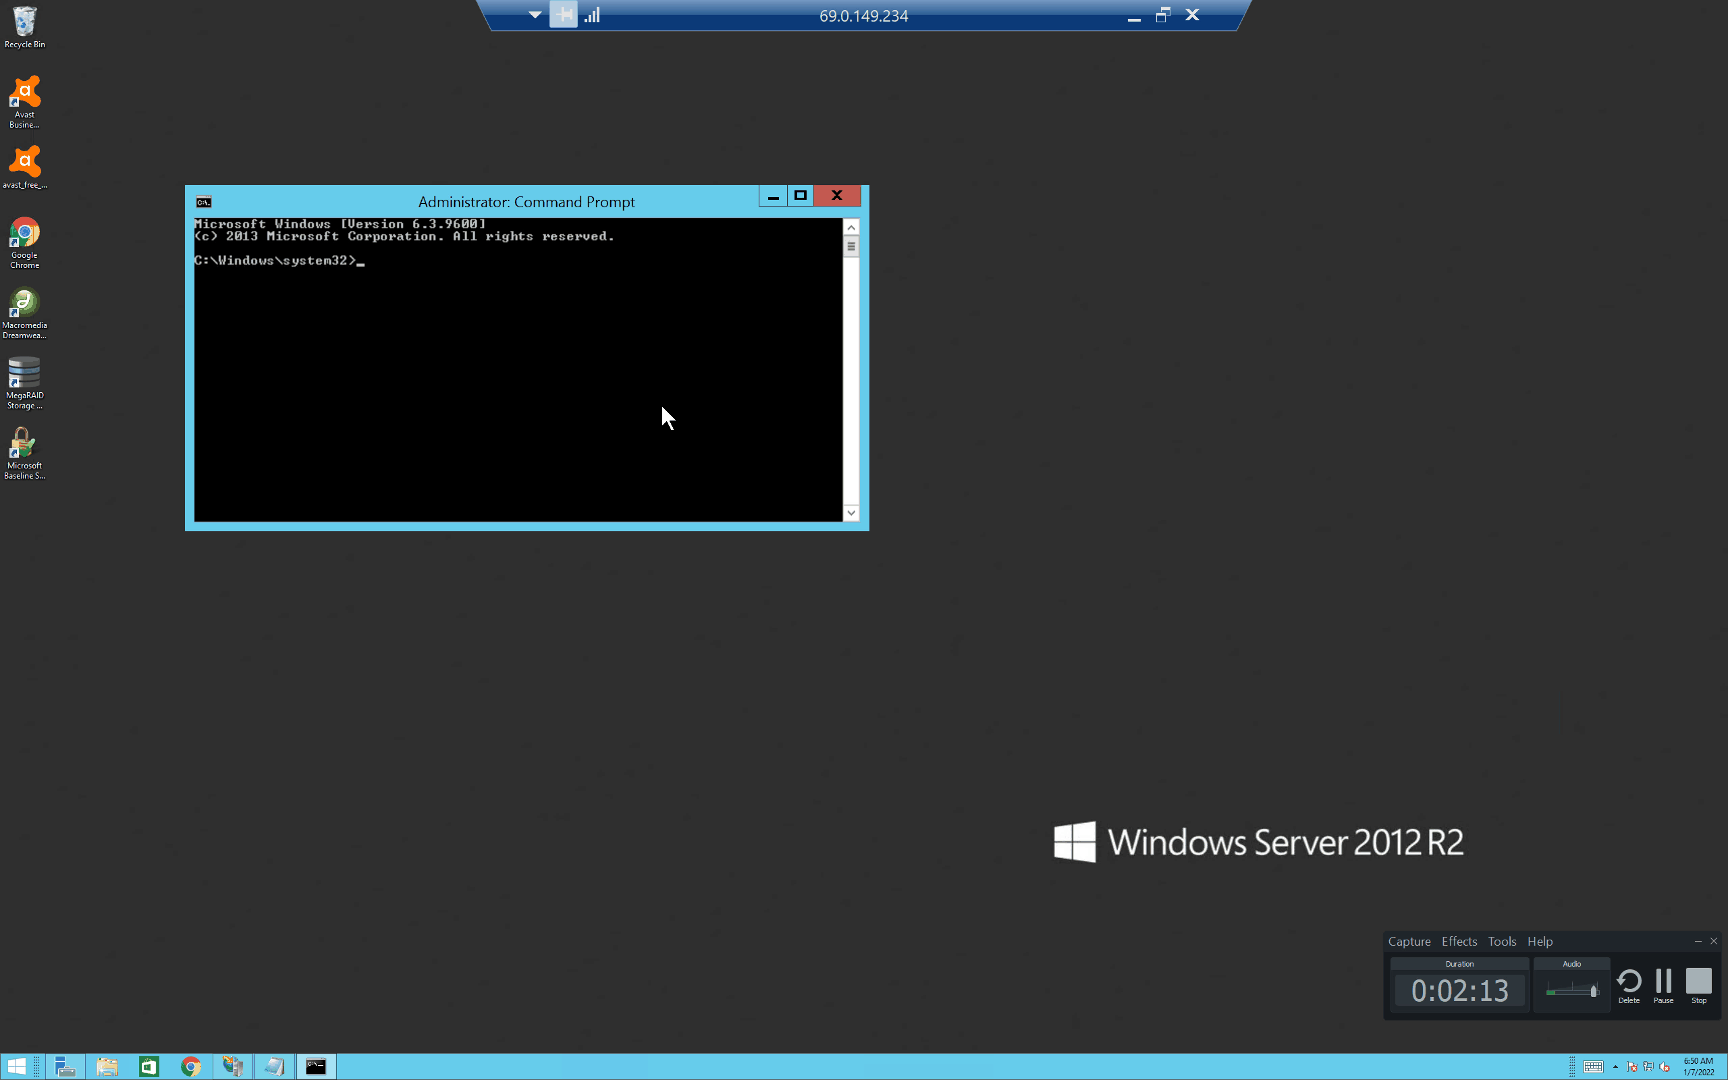This screenshot has width=1728, height=1080.
Task: Click the Command Prompt scrollbar down arrow
Action: (x=851, y=513)
